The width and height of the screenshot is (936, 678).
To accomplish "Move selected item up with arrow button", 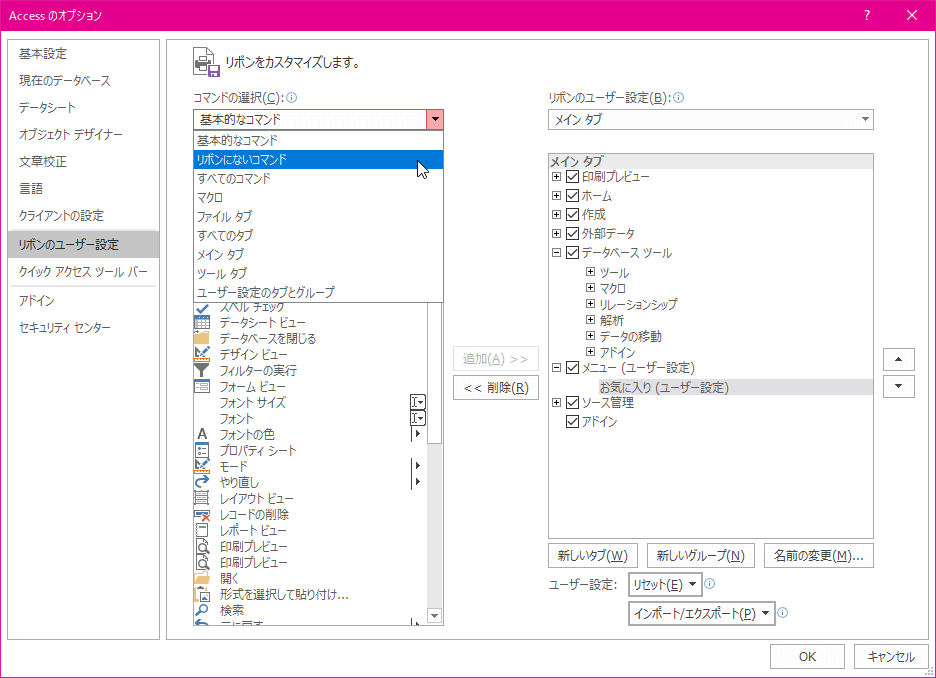I will coord(898,359).
